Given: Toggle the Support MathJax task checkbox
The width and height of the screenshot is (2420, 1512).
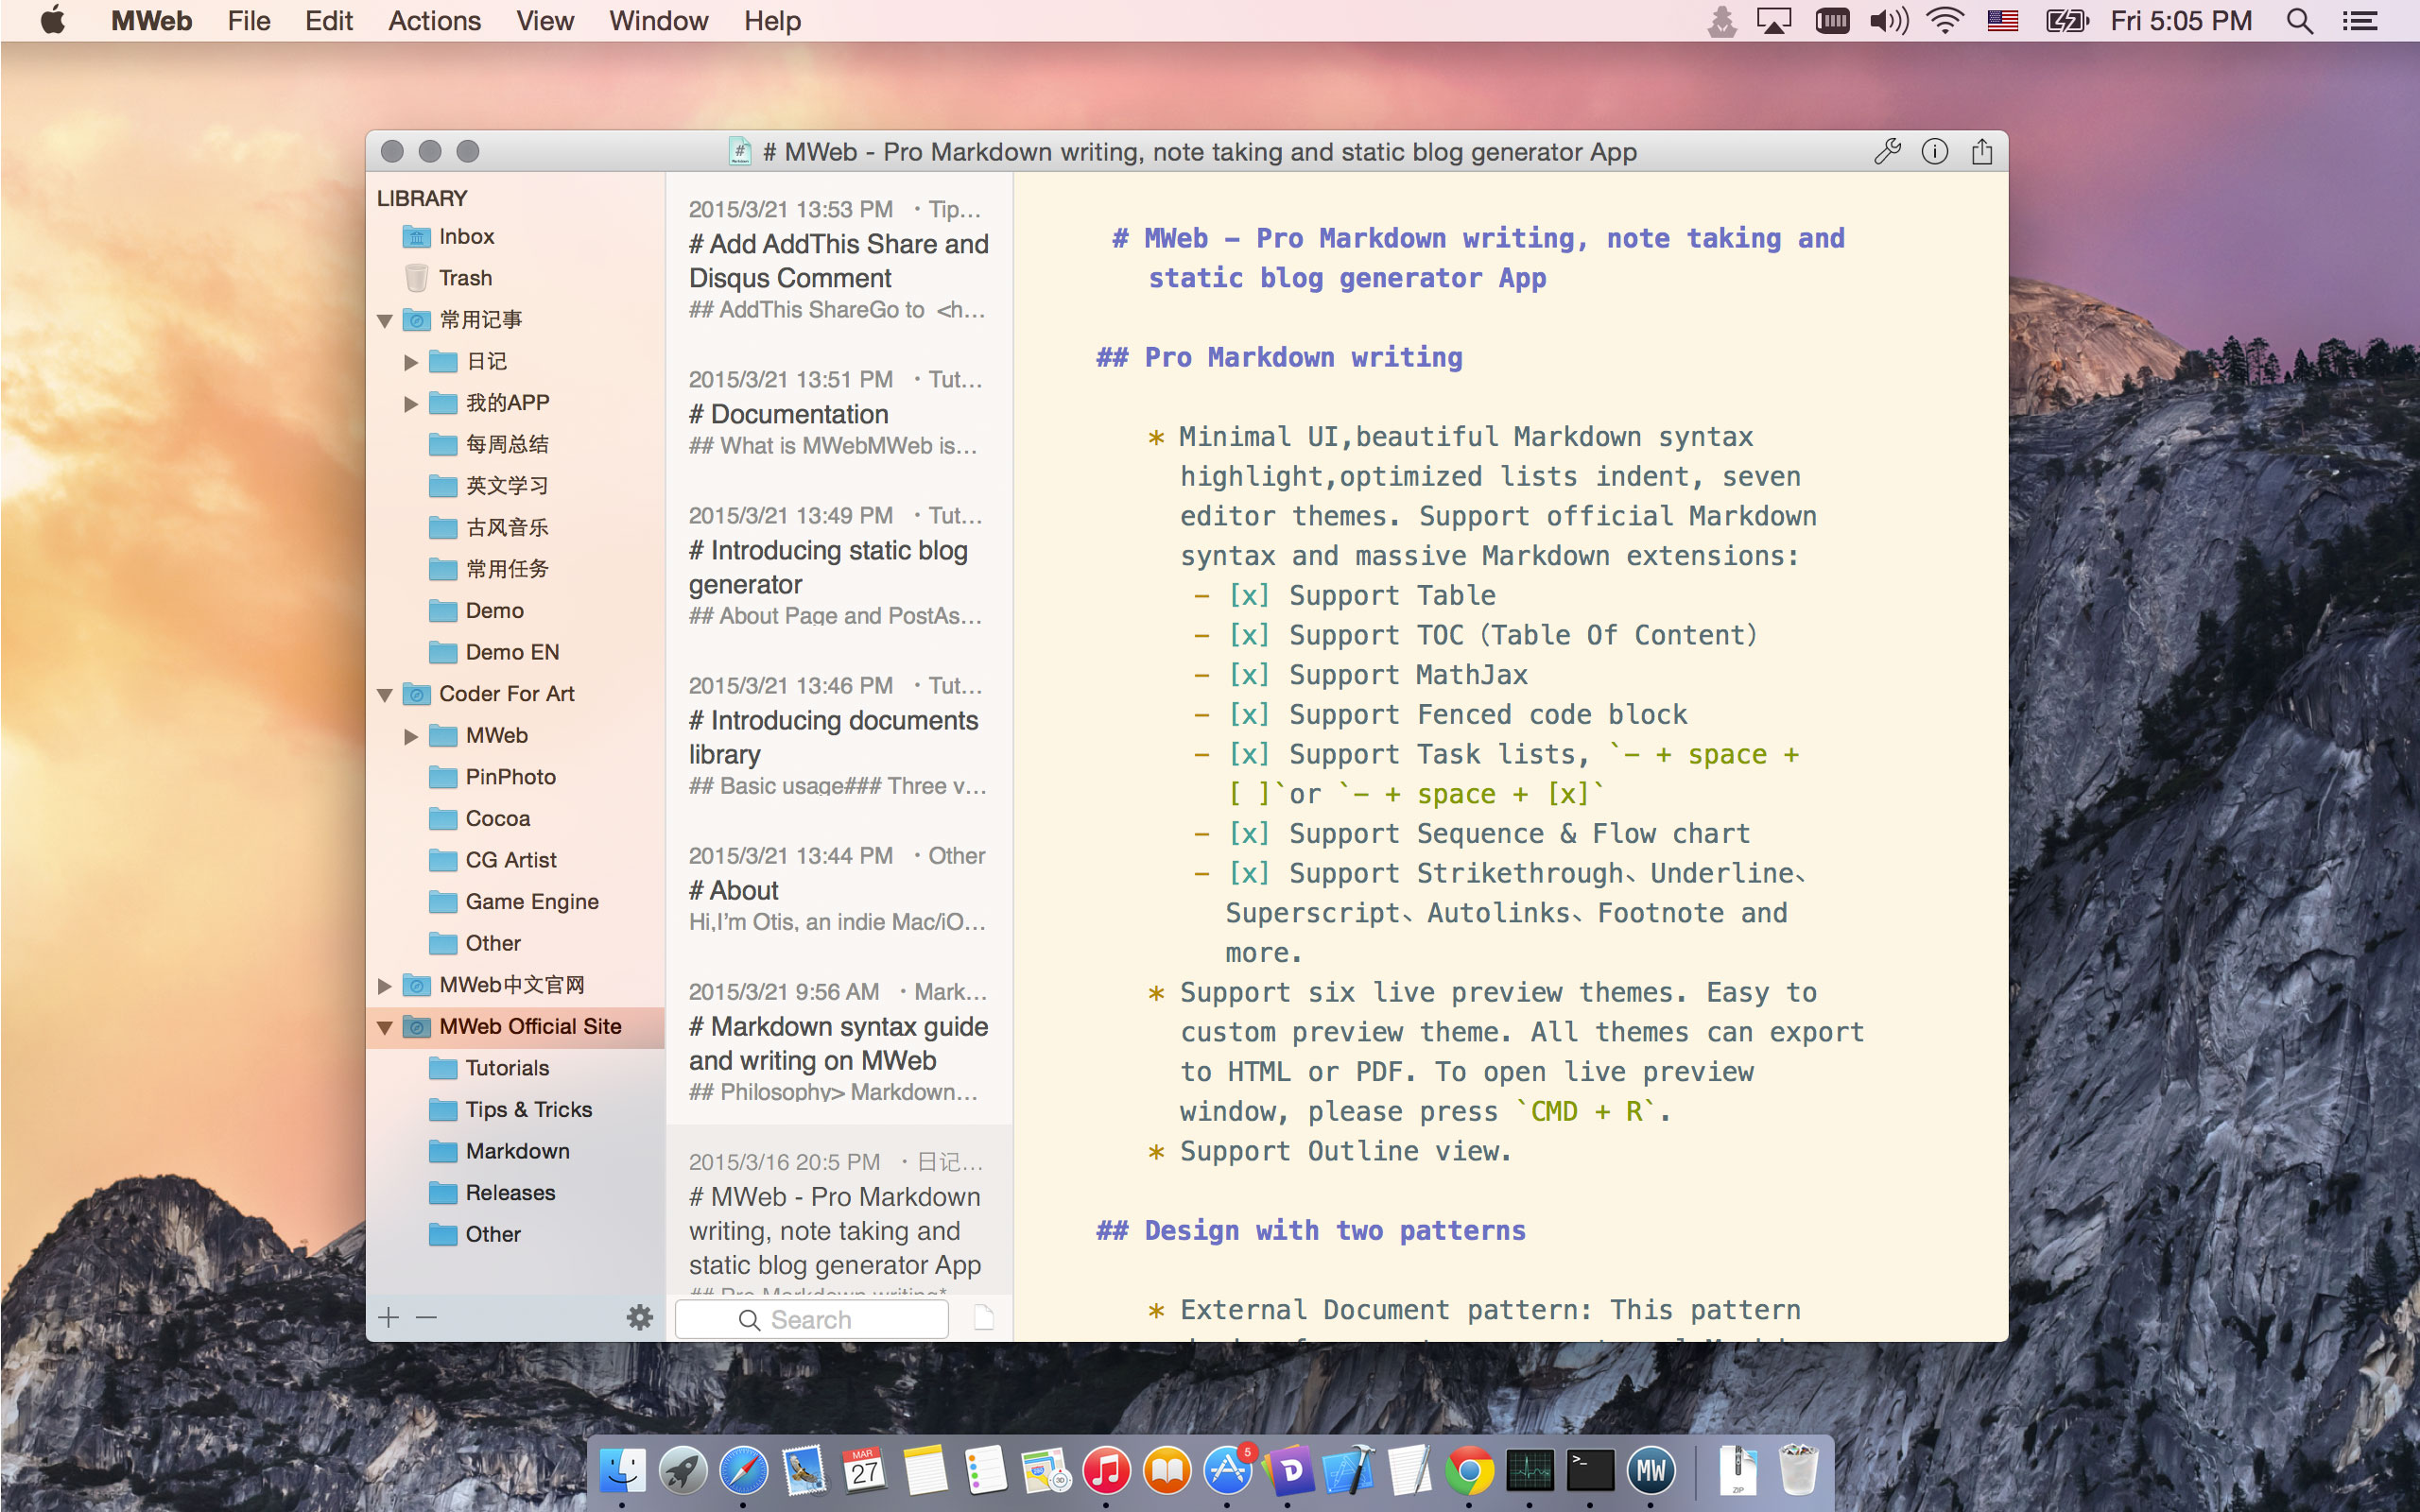Looking at the screenshot, I should click(x=1249, y=675).
